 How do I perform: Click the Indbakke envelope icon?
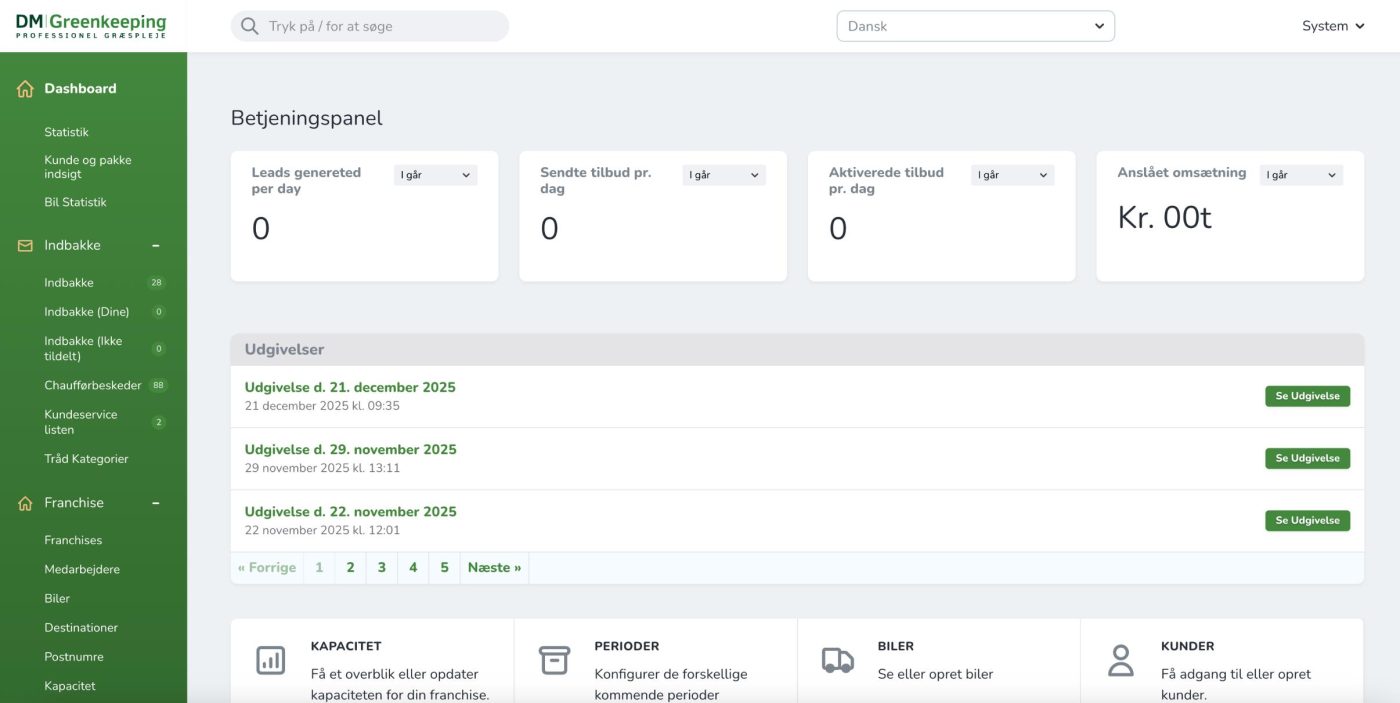pos(25,246)
